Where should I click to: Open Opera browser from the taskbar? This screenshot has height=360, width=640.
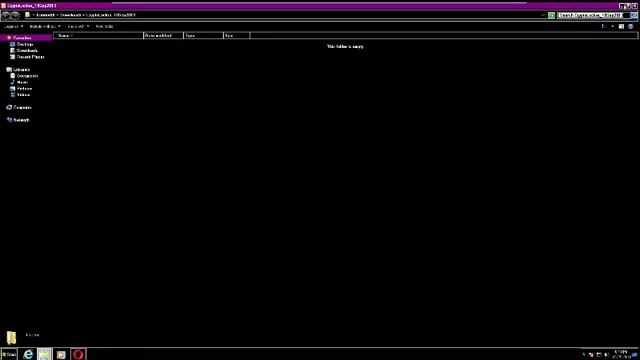pyautogui.click(x=78, y=354)
